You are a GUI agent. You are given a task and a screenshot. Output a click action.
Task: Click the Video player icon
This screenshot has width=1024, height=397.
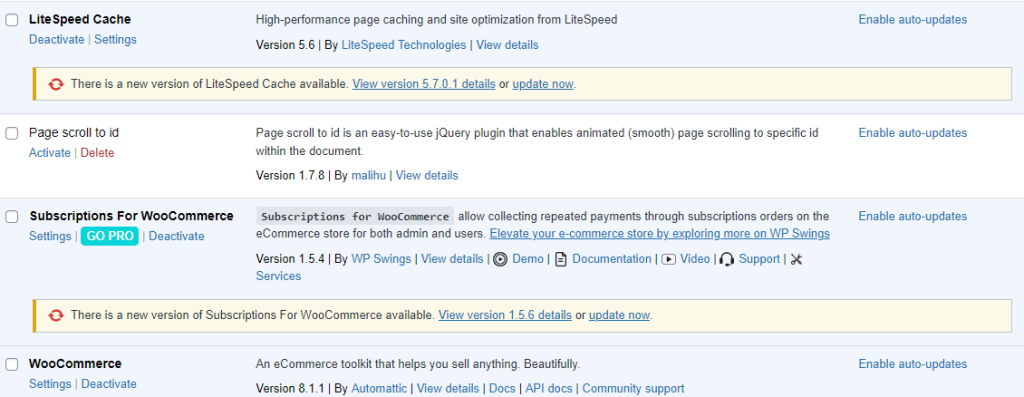pyautogui.click(x=668, y=259)
